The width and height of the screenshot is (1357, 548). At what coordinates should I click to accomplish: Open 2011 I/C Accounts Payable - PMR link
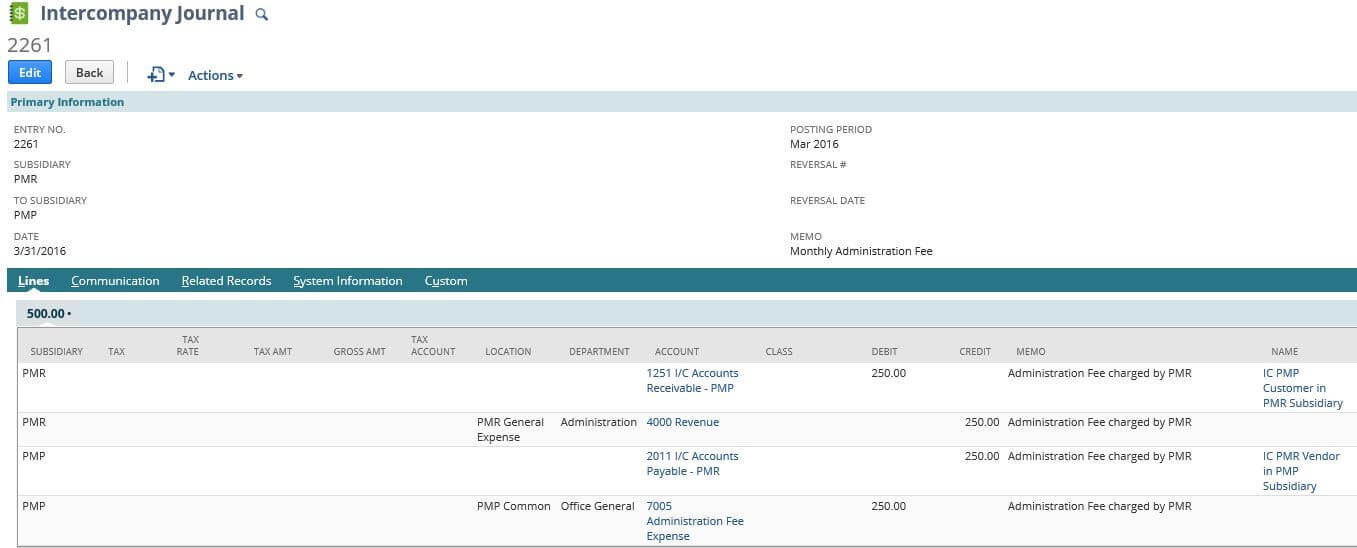[x=692, y=463]
